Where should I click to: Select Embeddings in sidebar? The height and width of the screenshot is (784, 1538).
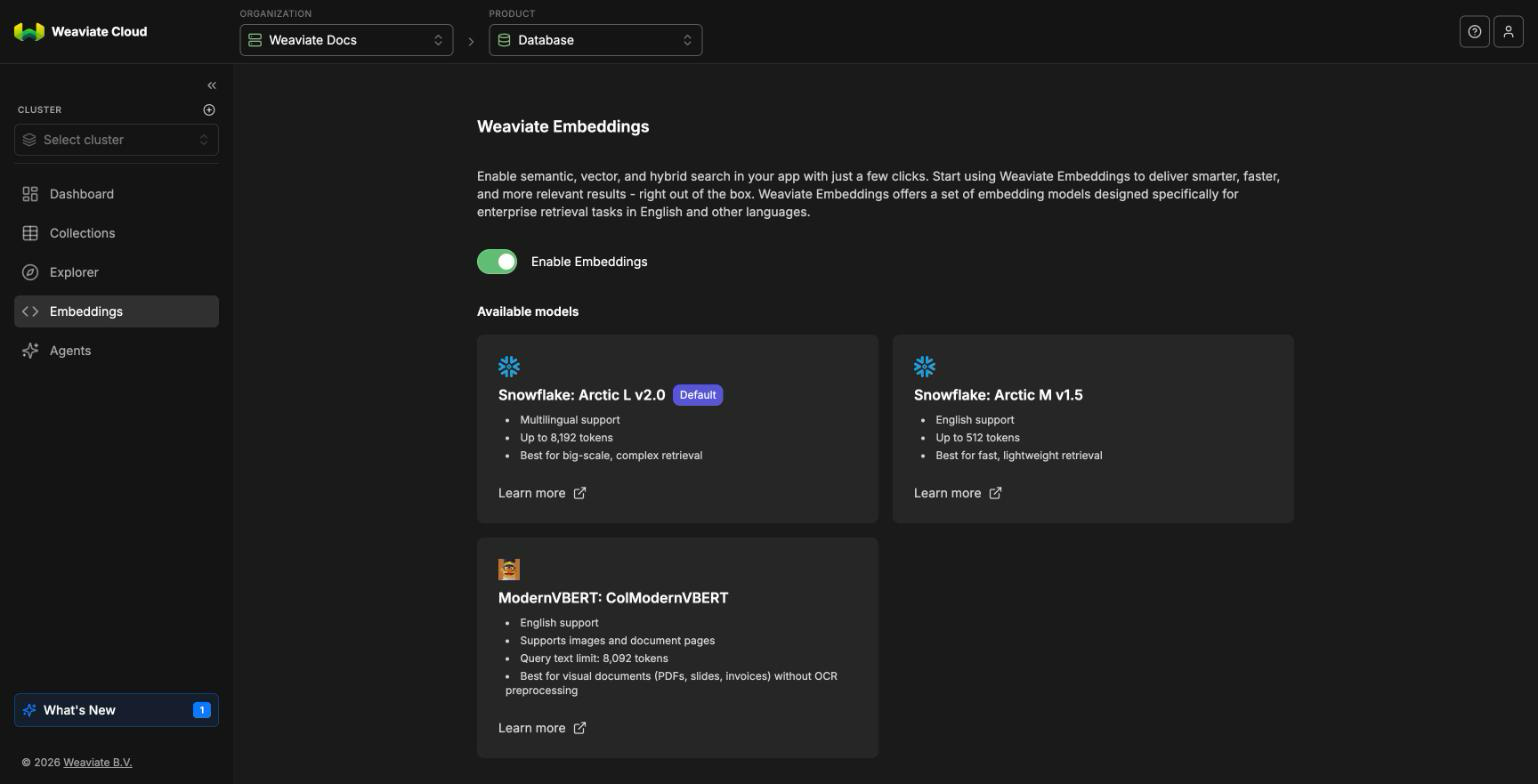(116, 311)
